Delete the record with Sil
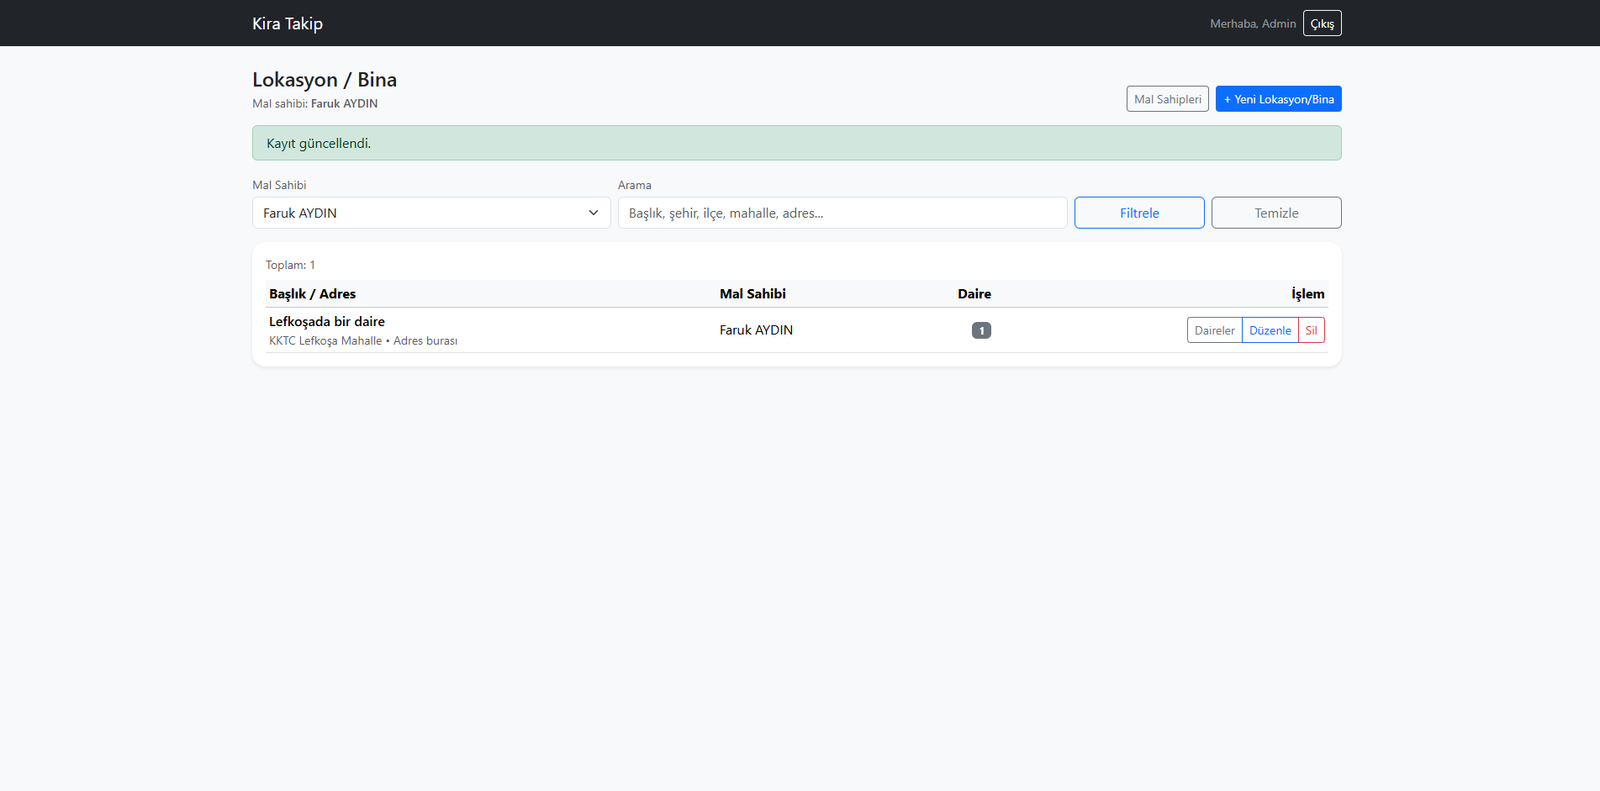 (x=1311, y=331)
